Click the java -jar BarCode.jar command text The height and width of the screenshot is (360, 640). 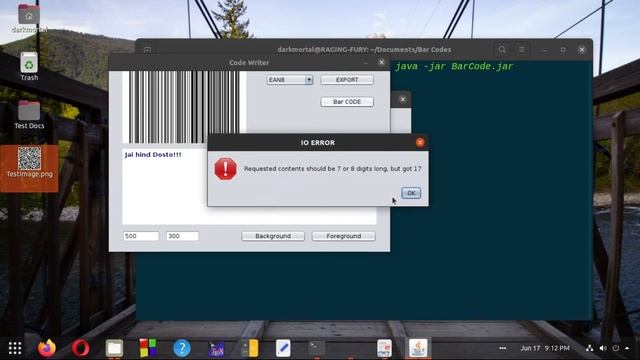tap(454, 67)
